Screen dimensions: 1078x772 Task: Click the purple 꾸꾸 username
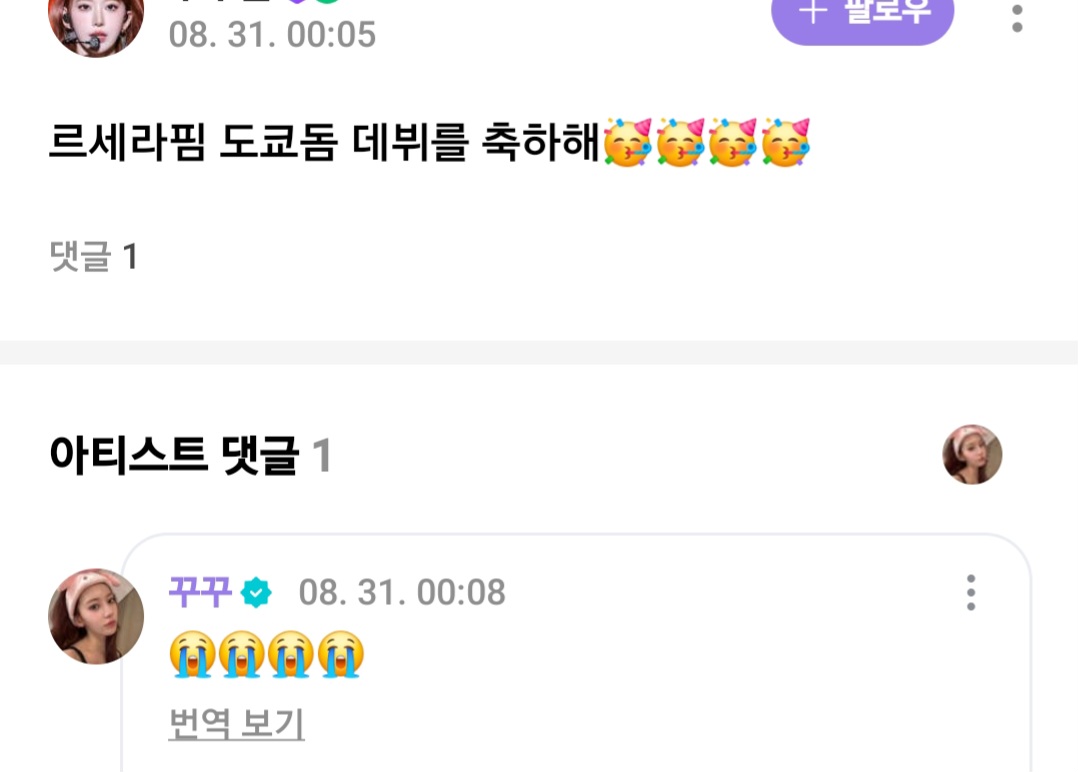pyautogui.click(x=200, y=592)
